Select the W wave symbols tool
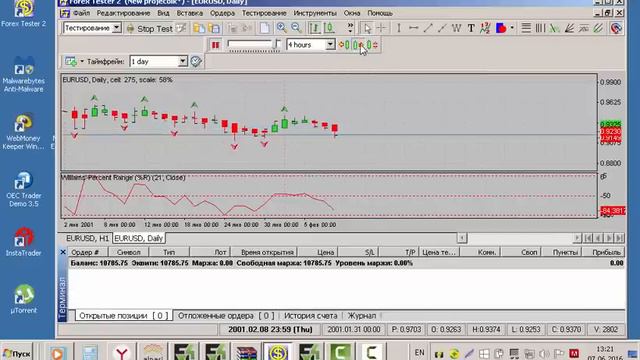This screenshot has width=640, height=360. click(456, 28)
